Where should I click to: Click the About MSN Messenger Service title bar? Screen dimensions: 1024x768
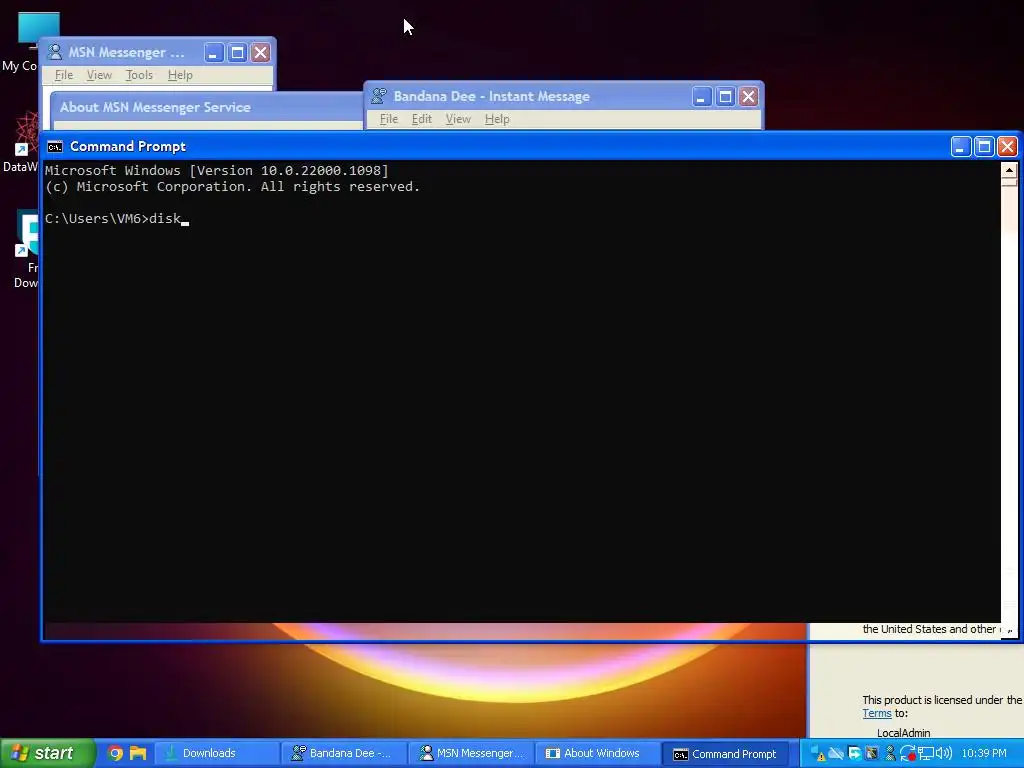click(x=208, y=107)
